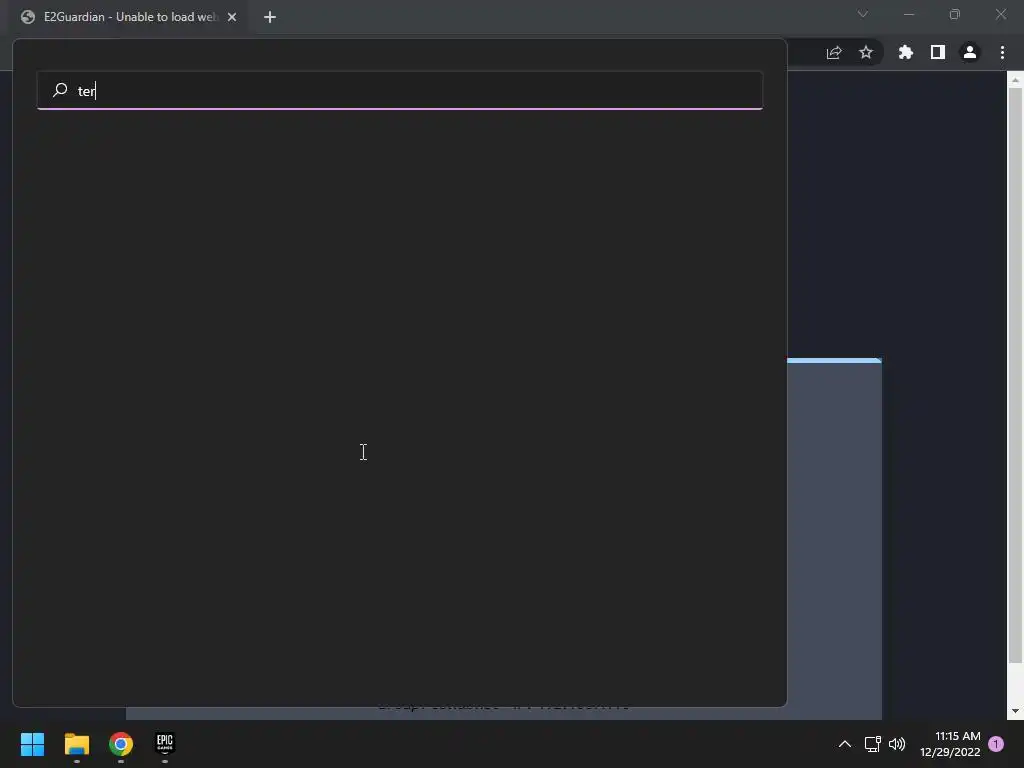This screenshot has height=768, width=1024.
Task: Show hidden system tray icons
Action: 844,744
